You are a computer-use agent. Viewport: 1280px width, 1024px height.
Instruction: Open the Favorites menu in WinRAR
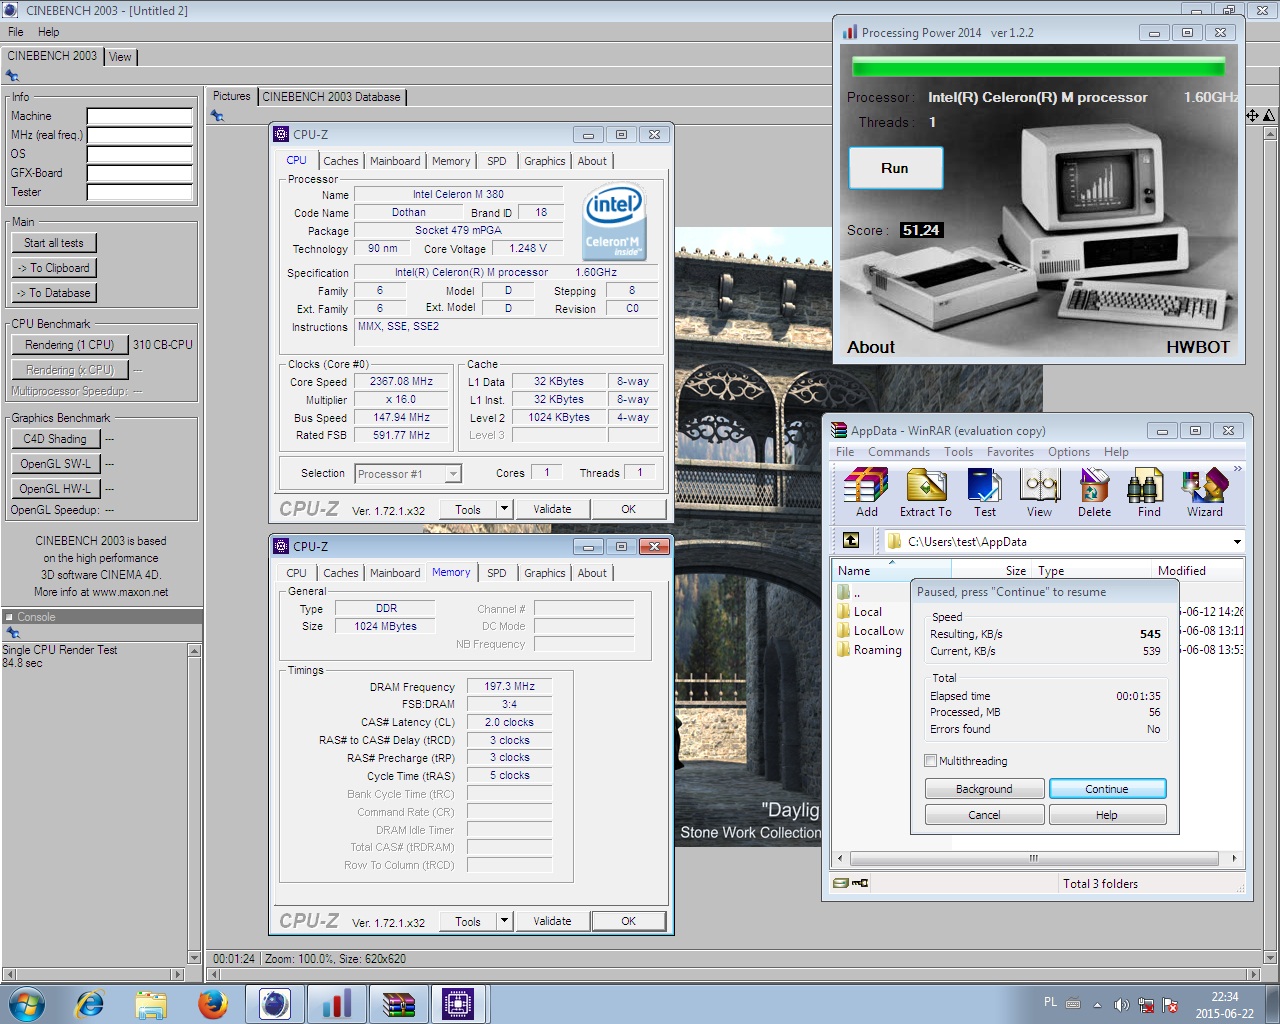point(1010,452)
